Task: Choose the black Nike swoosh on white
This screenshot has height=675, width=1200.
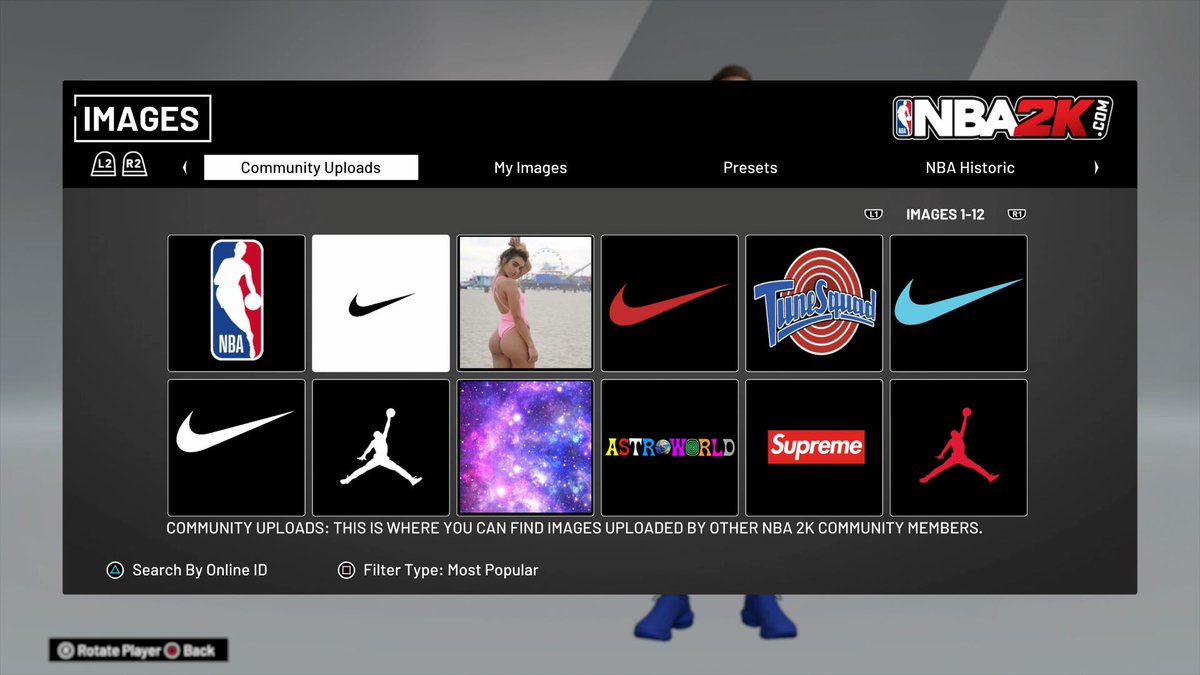Action: (x=381, y=304)
